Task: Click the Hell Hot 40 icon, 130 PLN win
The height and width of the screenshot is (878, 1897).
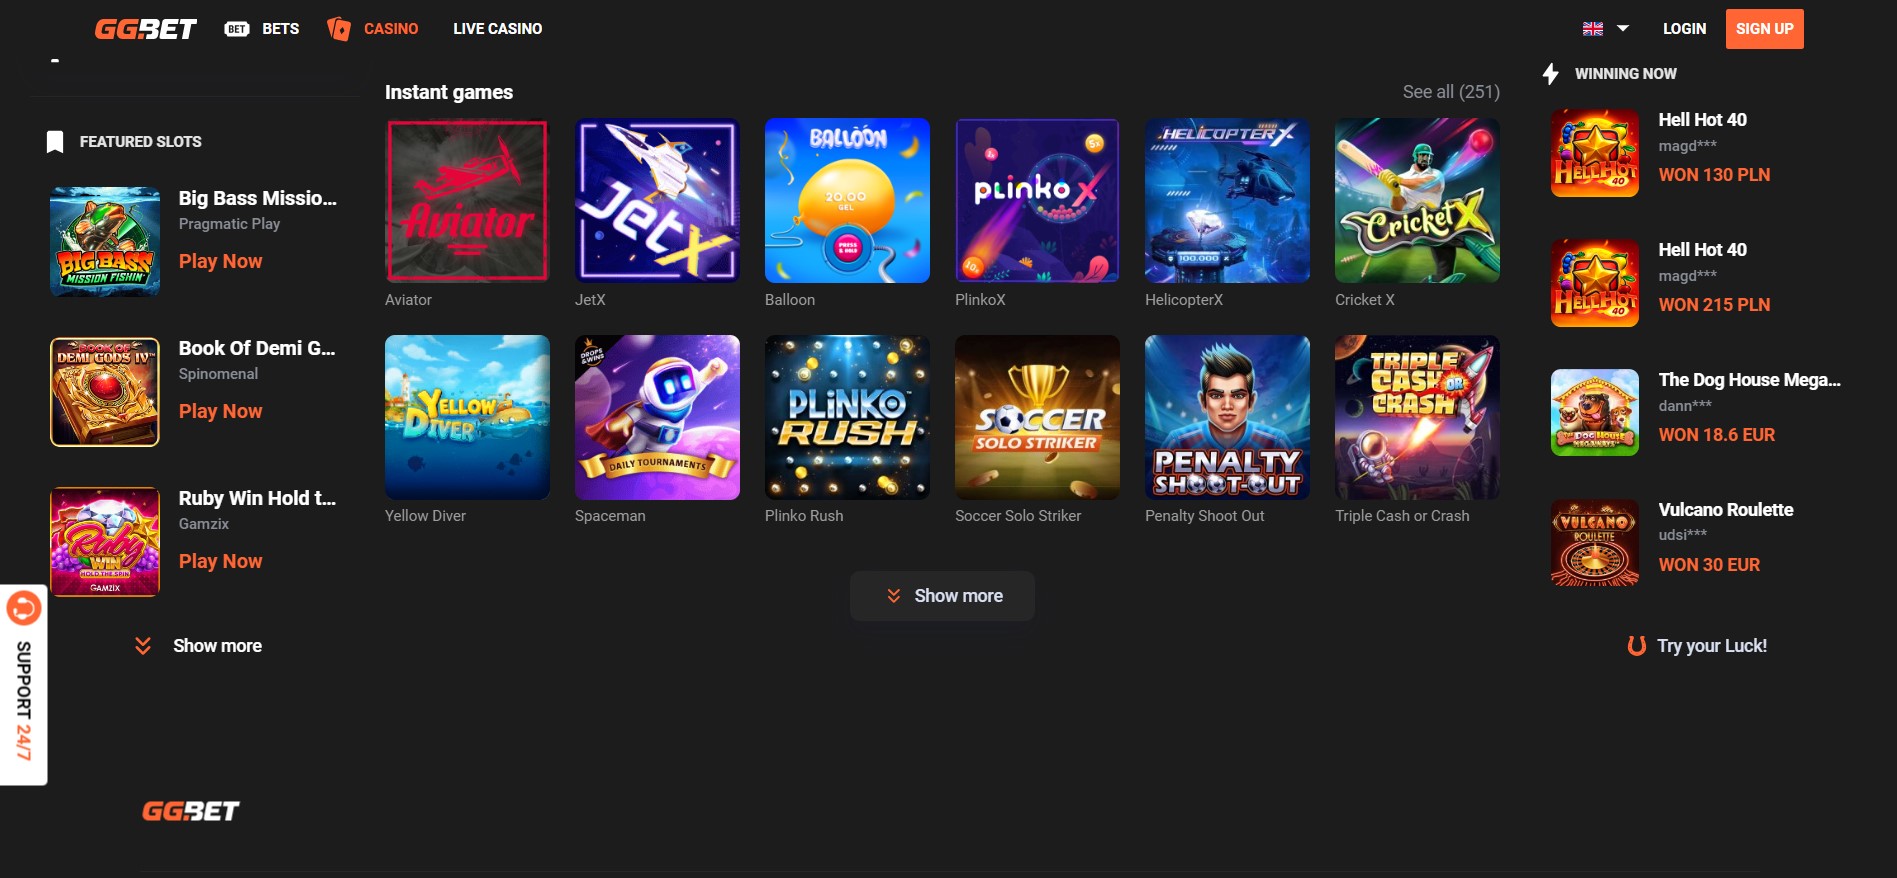Action: (x=1595, y=153)
